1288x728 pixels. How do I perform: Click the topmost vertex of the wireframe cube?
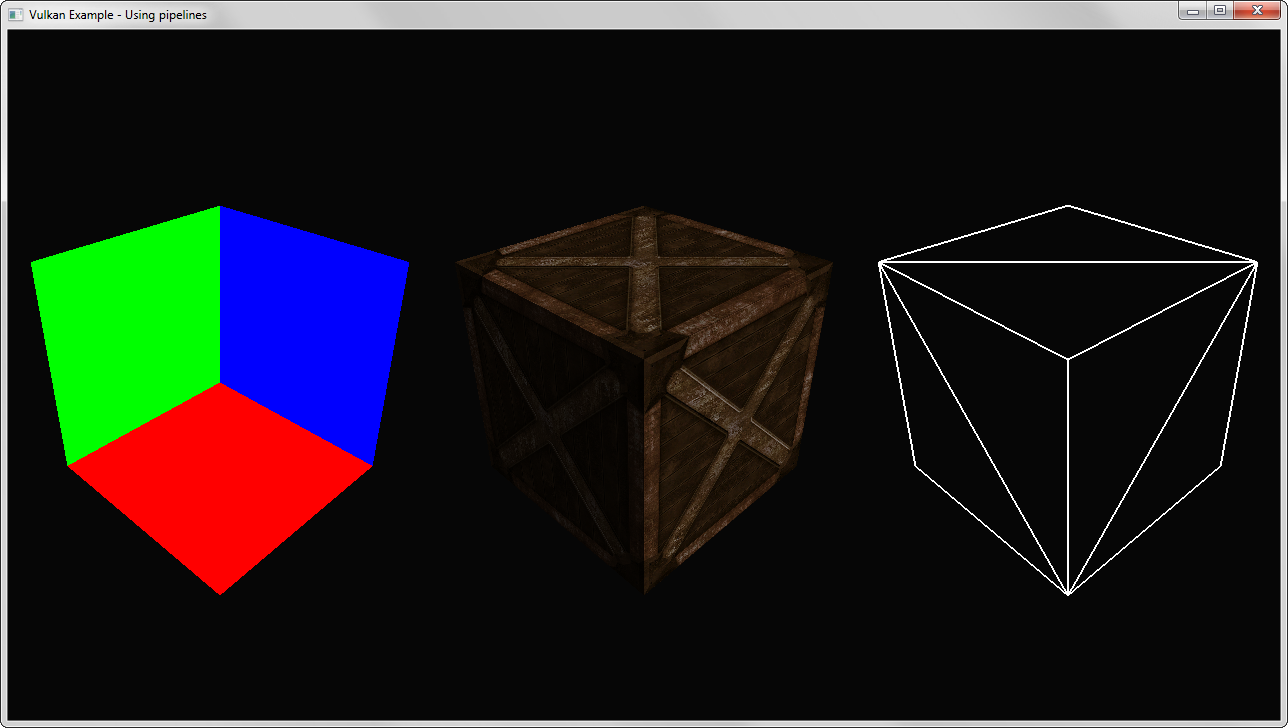(1068, 206)
